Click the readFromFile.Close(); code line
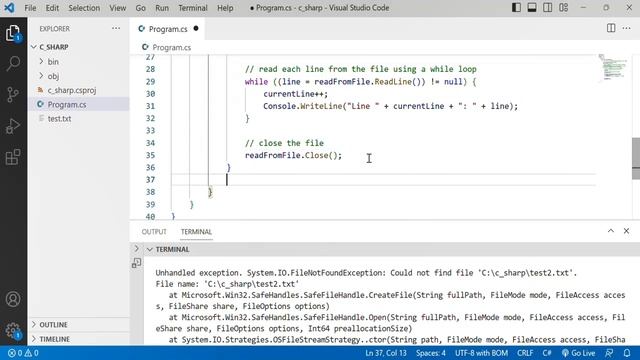The height and width of the screenshot is (360, 640). (293, 155)
